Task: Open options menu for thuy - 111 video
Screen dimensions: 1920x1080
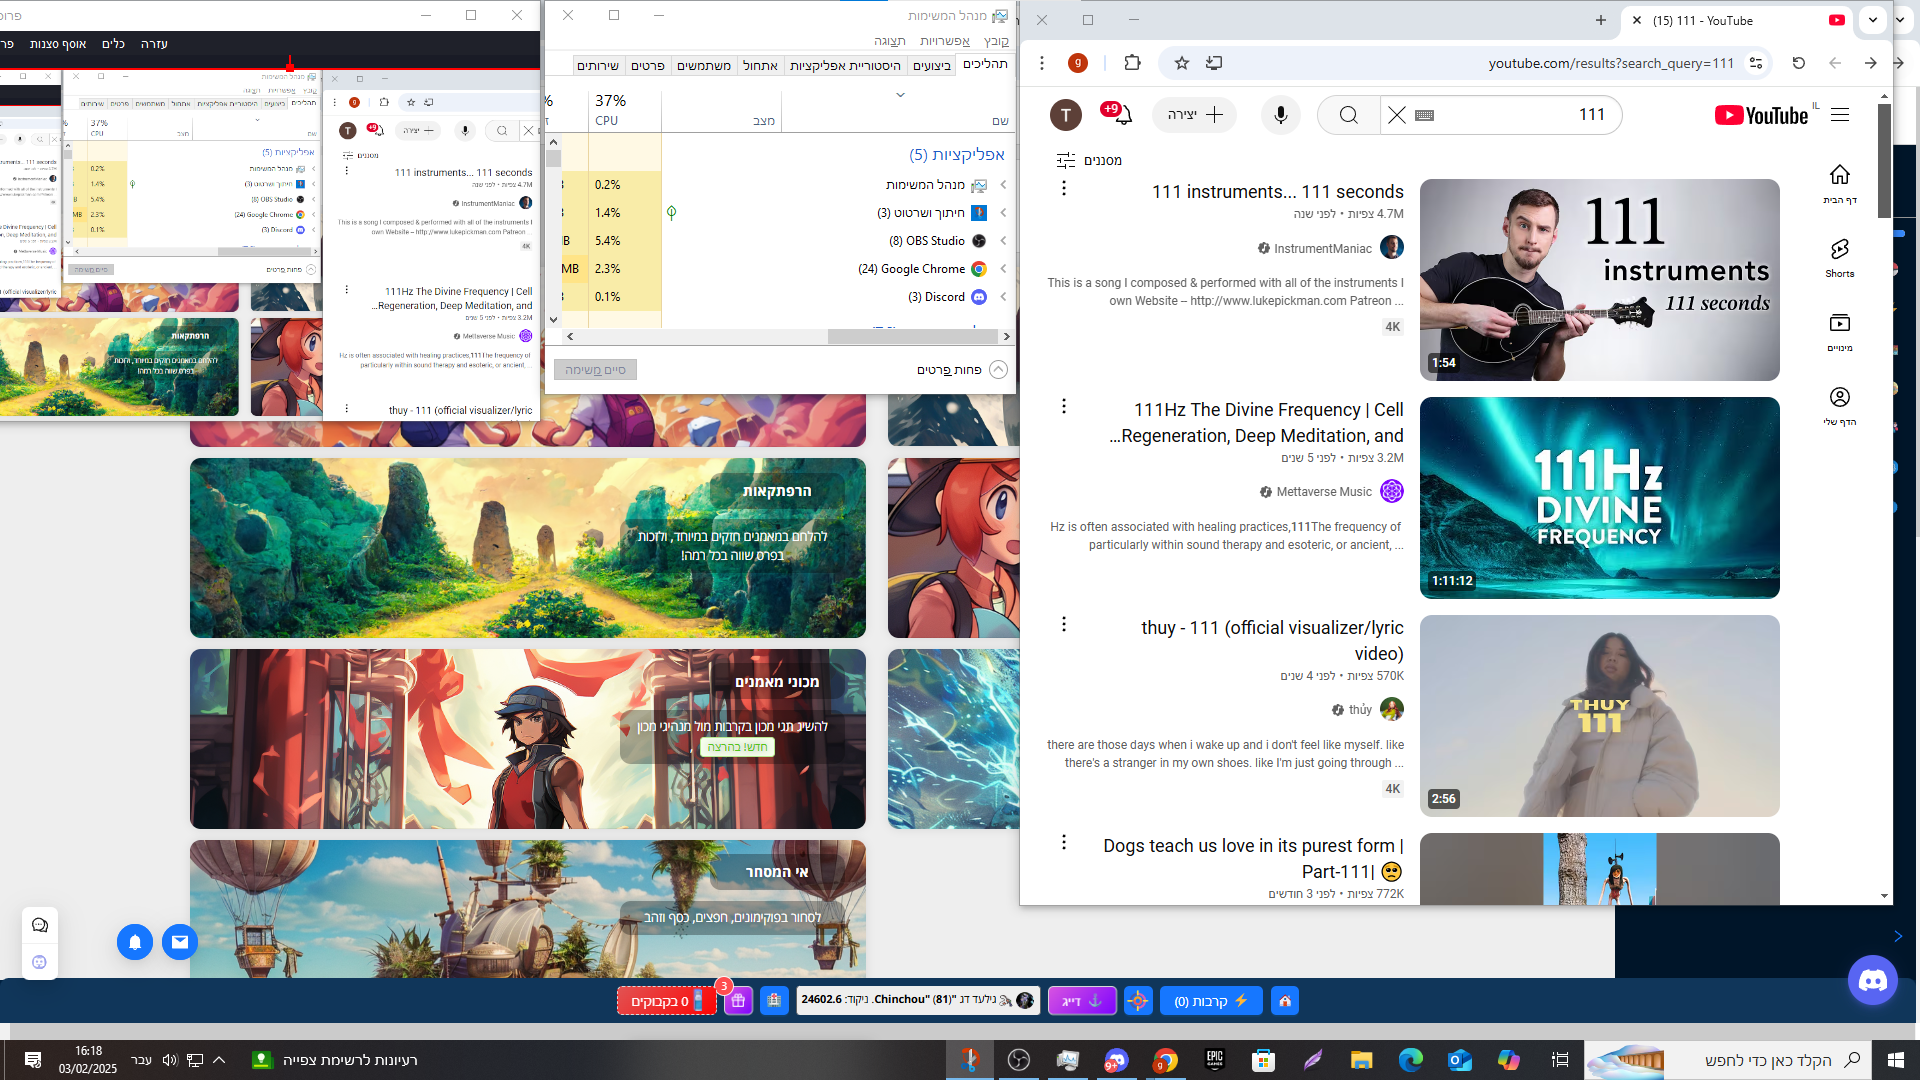Action: (x=1064, y=625)
